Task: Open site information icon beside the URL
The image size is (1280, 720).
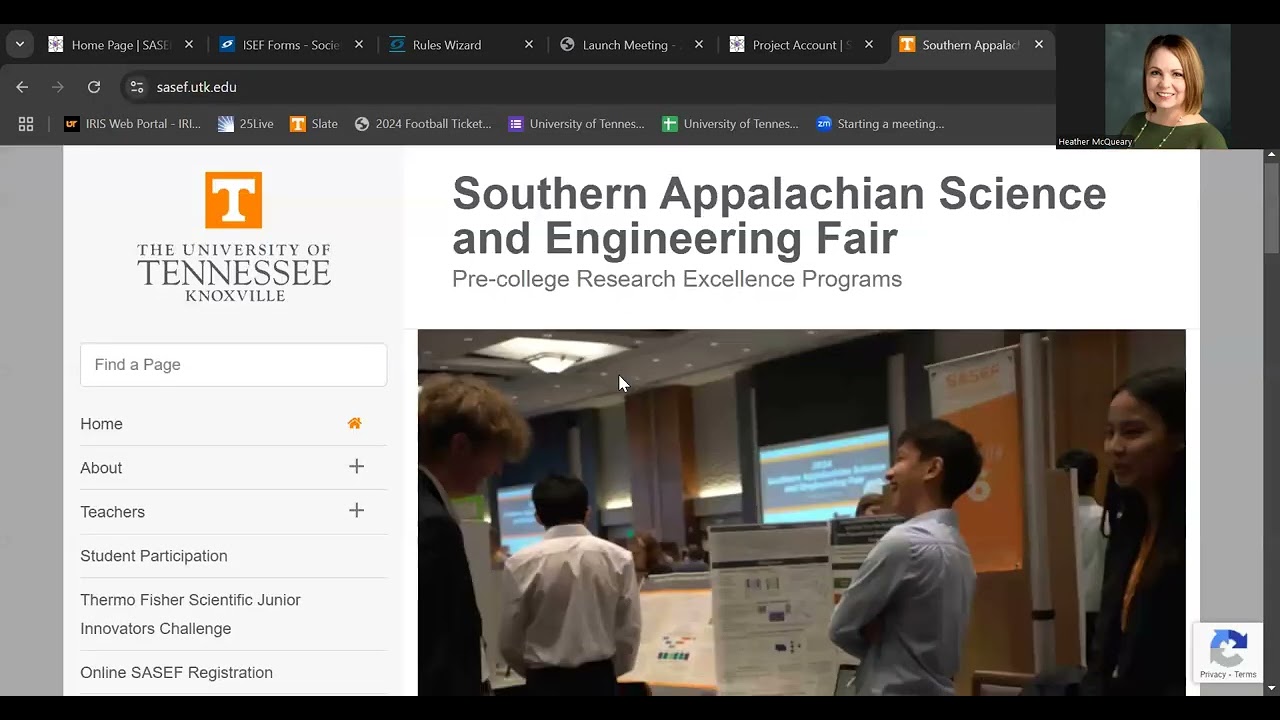Action: tap(137, 87)
